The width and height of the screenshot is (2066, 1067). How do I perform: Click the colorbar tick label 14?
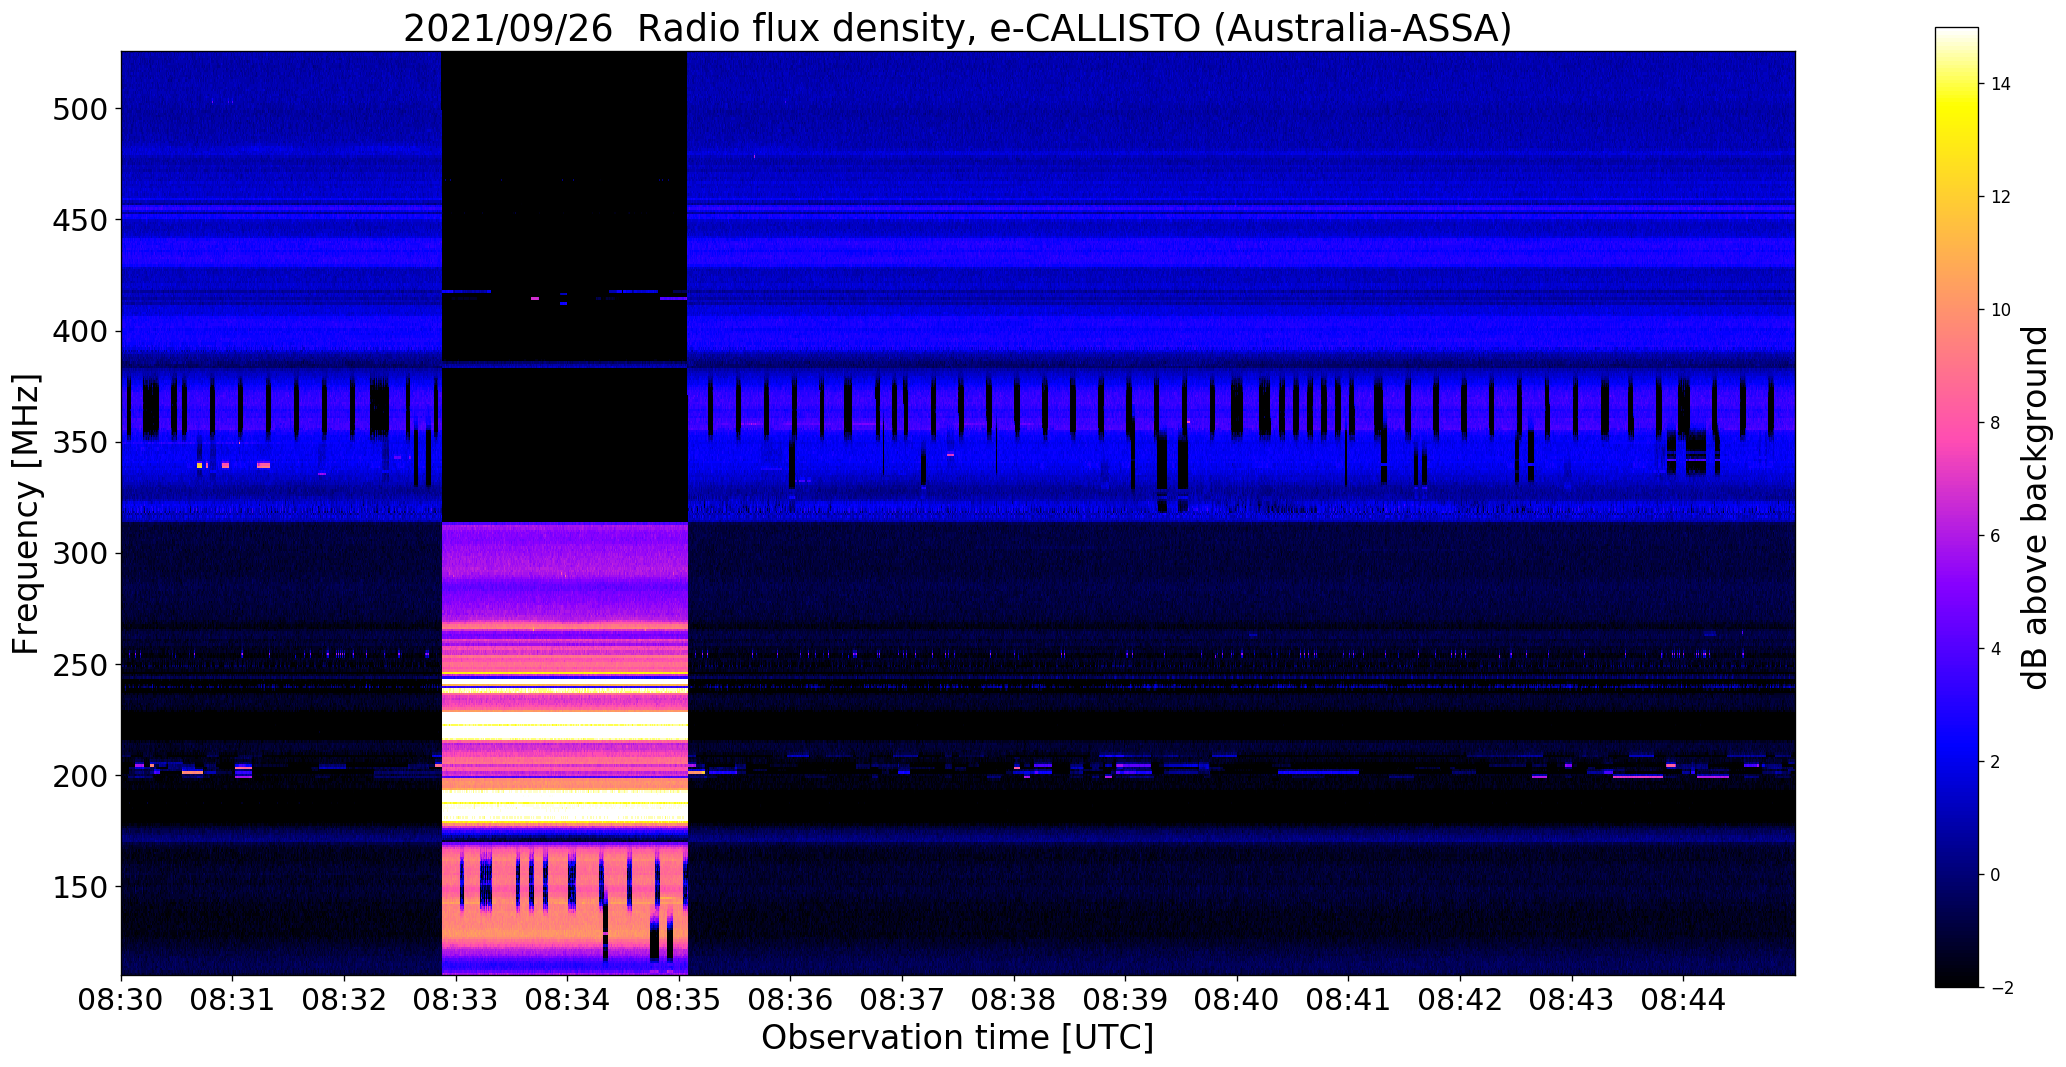(x=2001, y=84)
